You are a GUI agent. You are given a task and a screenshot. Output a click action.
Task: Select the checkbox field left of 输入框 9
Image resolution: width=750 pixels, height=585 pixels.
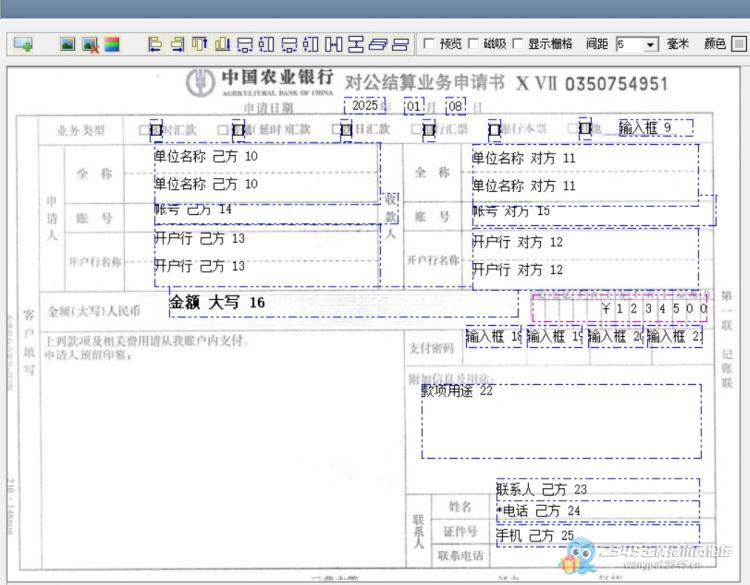click(585, 128)
